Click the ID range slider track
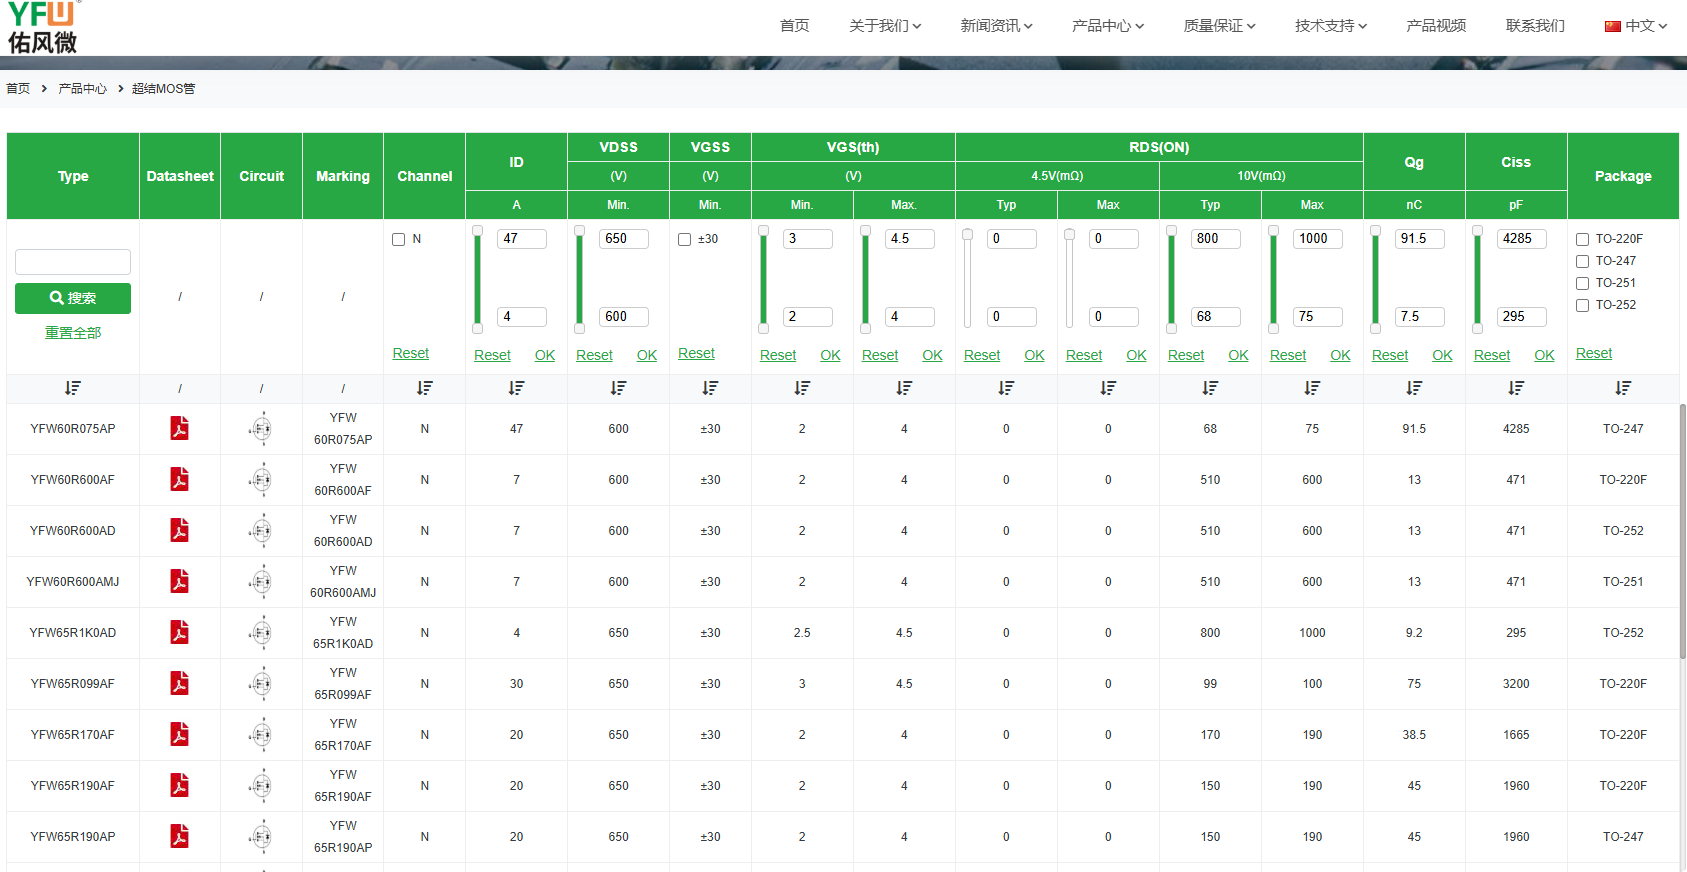1687x872 pixels. (477, 280)
